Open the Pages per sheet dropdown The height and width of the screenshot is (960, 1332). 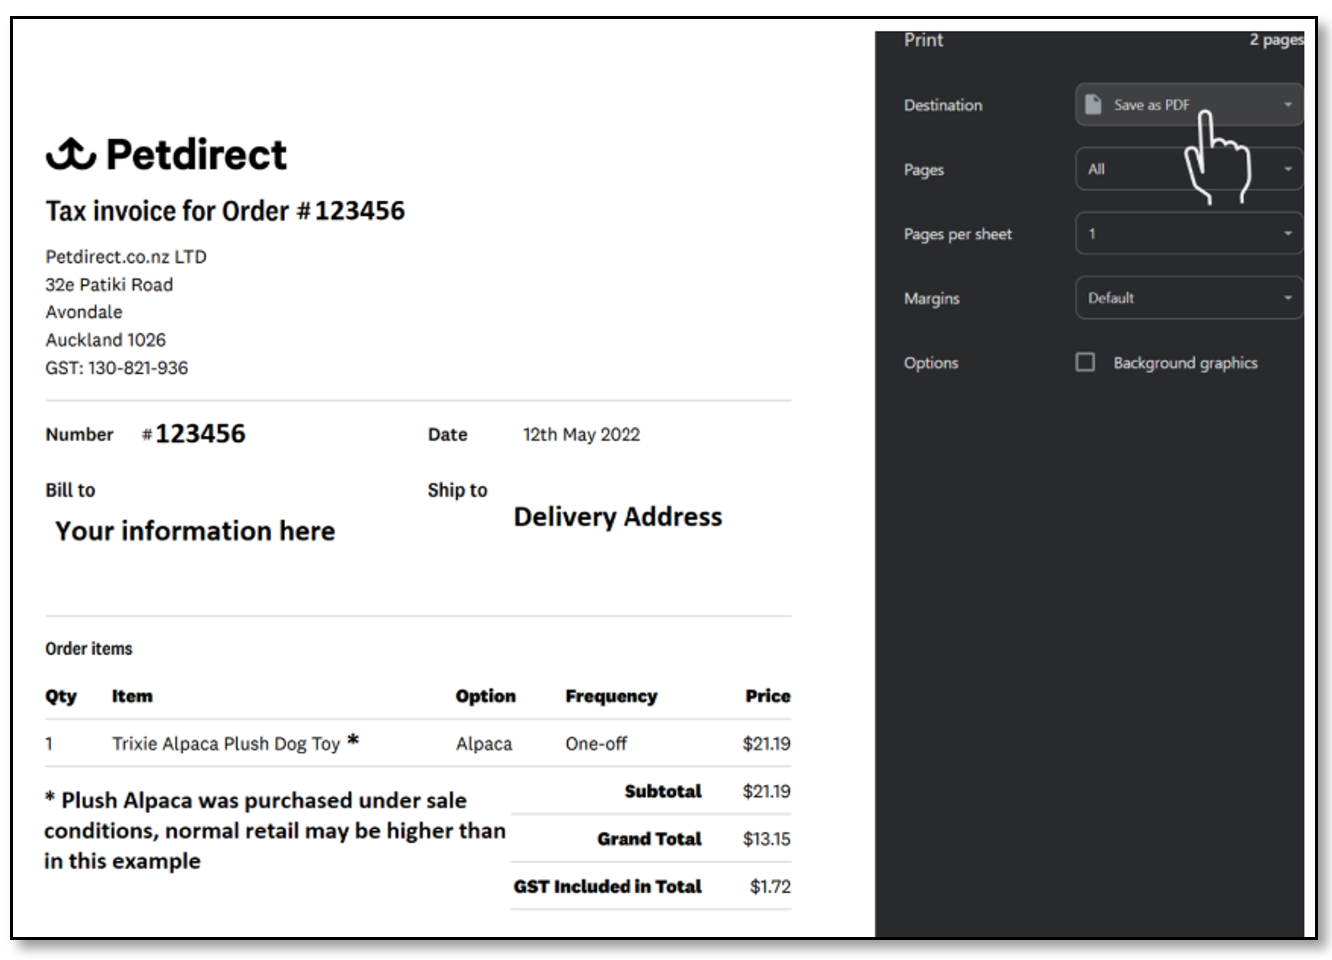(1189, 233)
